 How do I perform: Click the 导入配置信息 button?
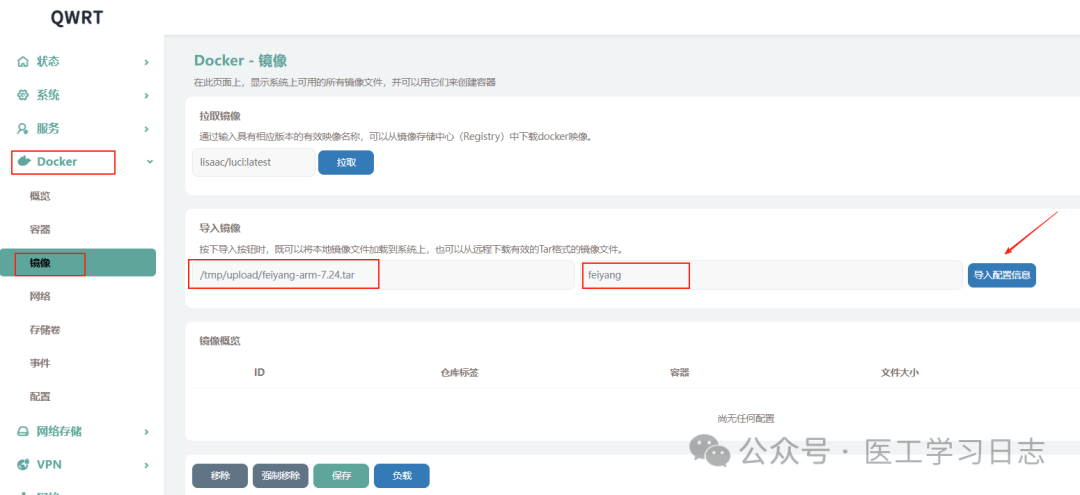pos(1001,275)
